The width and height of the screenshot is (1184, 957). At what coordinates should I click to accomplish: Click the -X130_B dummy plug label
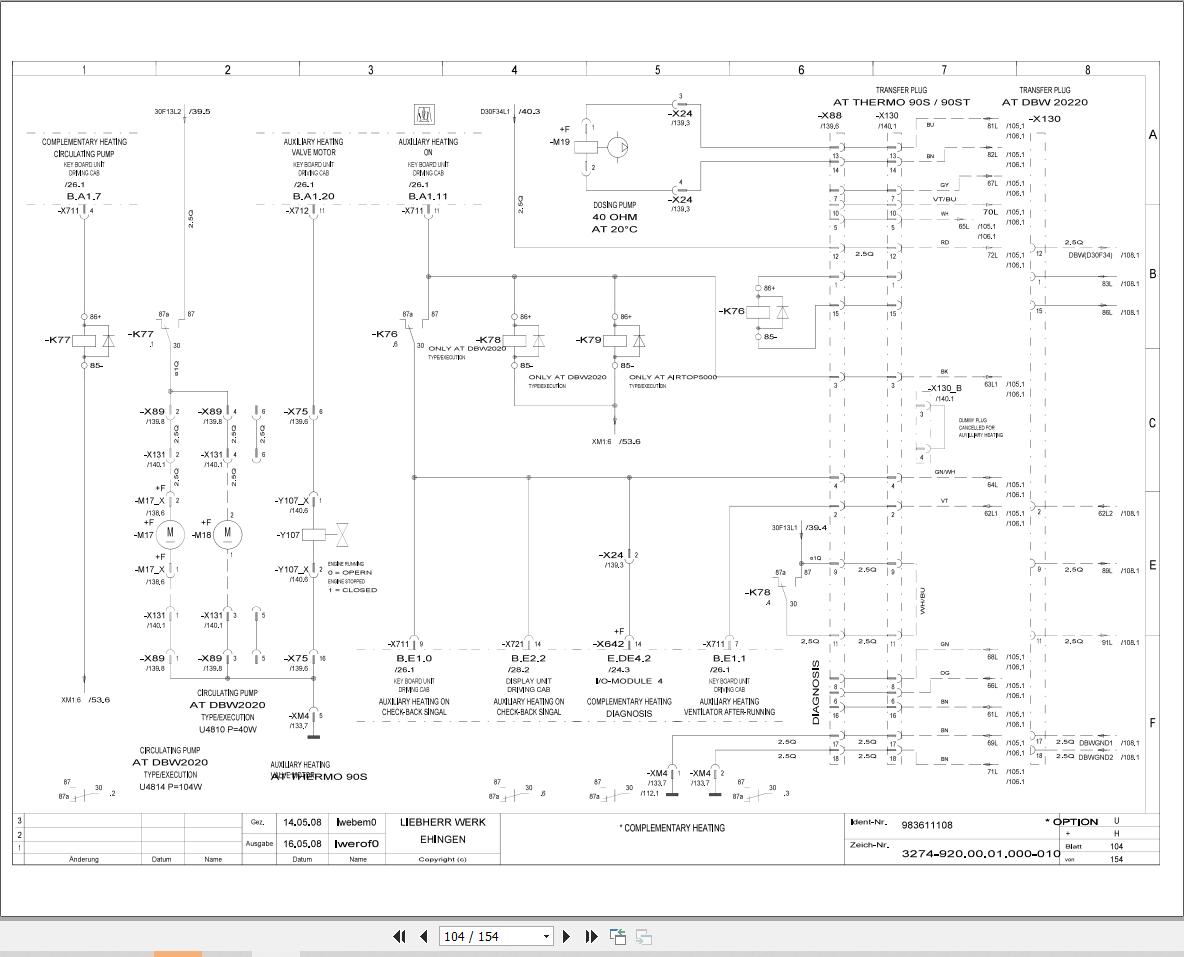click(x=945, y=388)
